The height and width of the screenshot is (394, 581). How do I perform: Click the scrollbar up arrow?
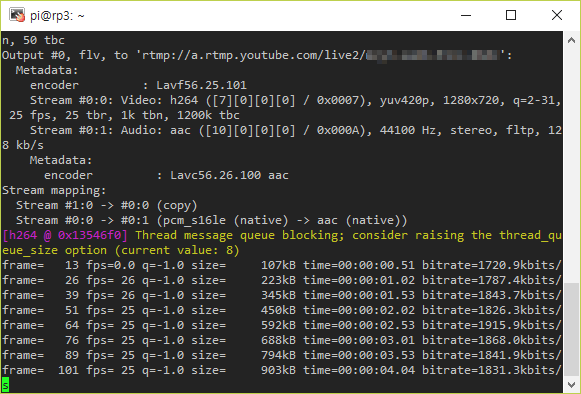[x=571, y=40]
